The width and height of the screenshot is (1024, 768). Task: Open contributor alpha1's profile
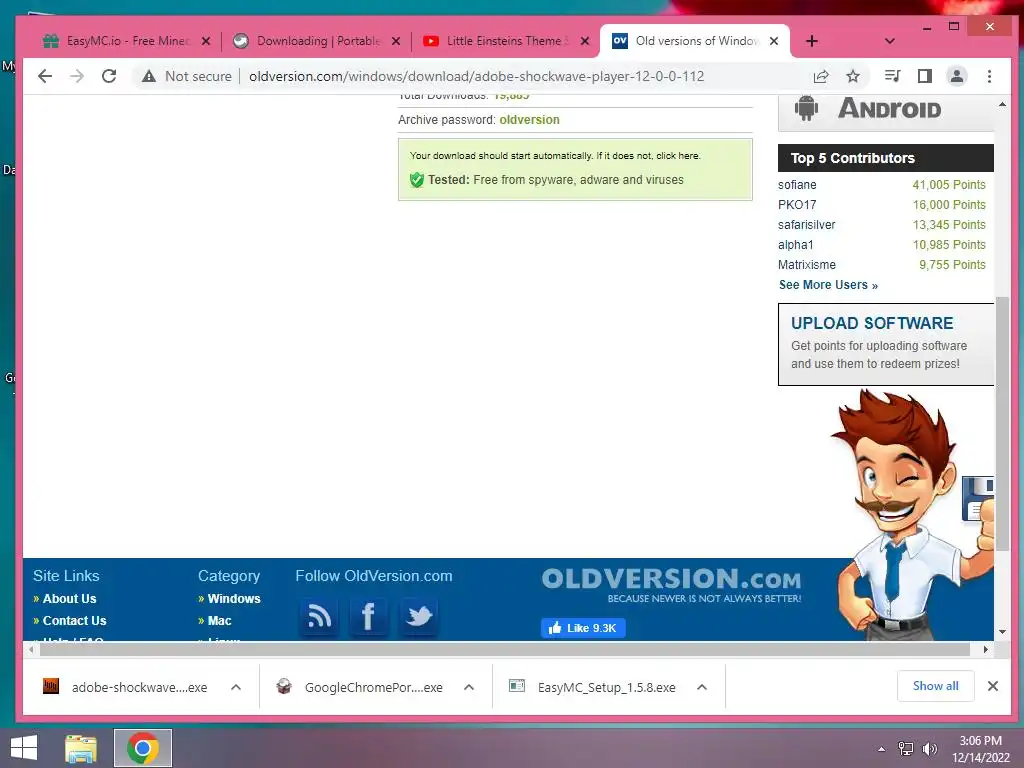[x=795, y=245]
